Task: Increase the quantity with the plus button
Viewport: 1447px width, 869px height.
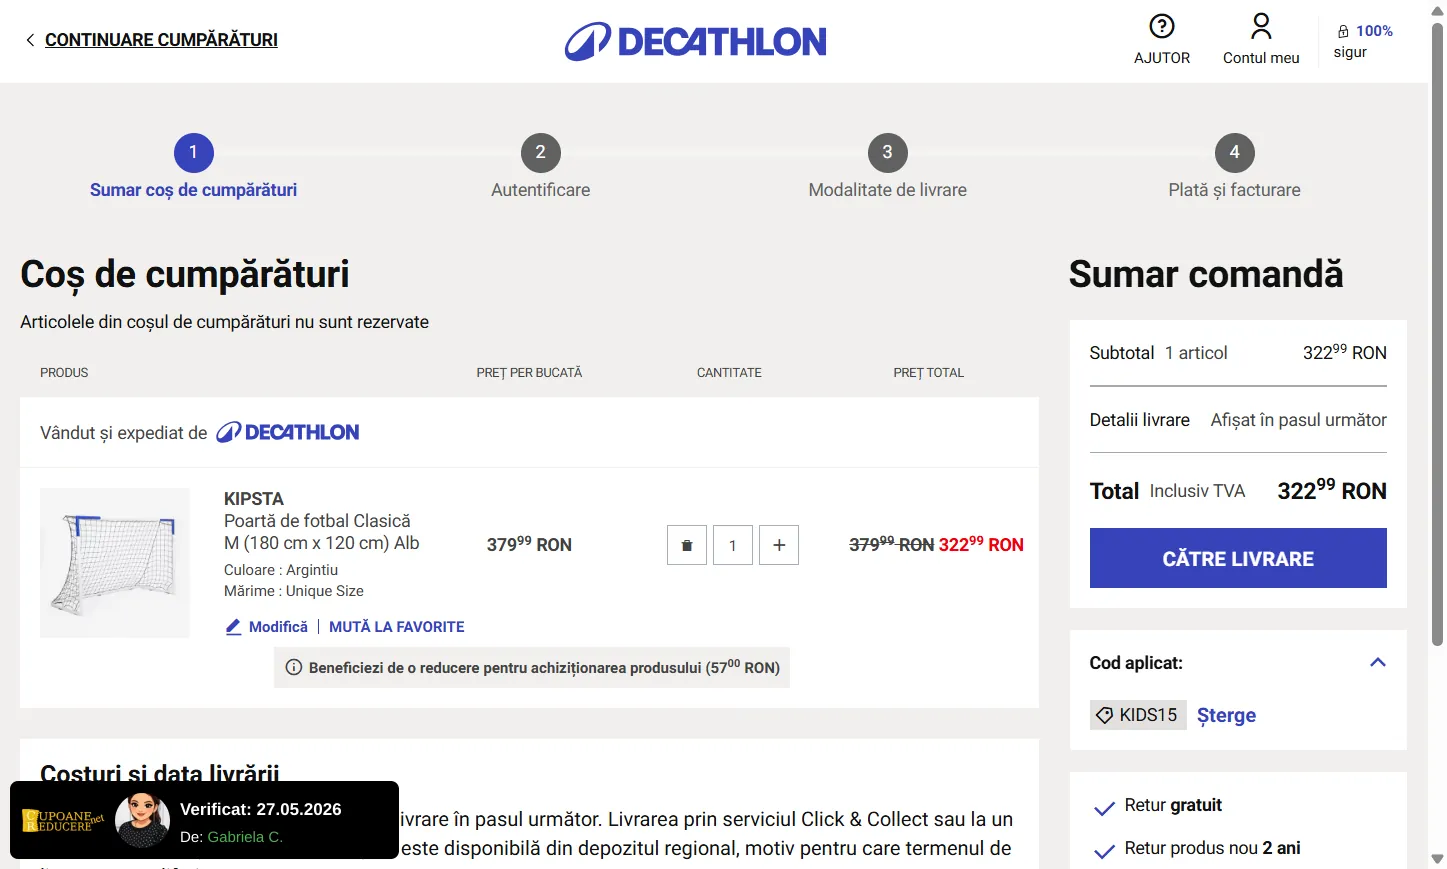Action: tap(779, 545)
